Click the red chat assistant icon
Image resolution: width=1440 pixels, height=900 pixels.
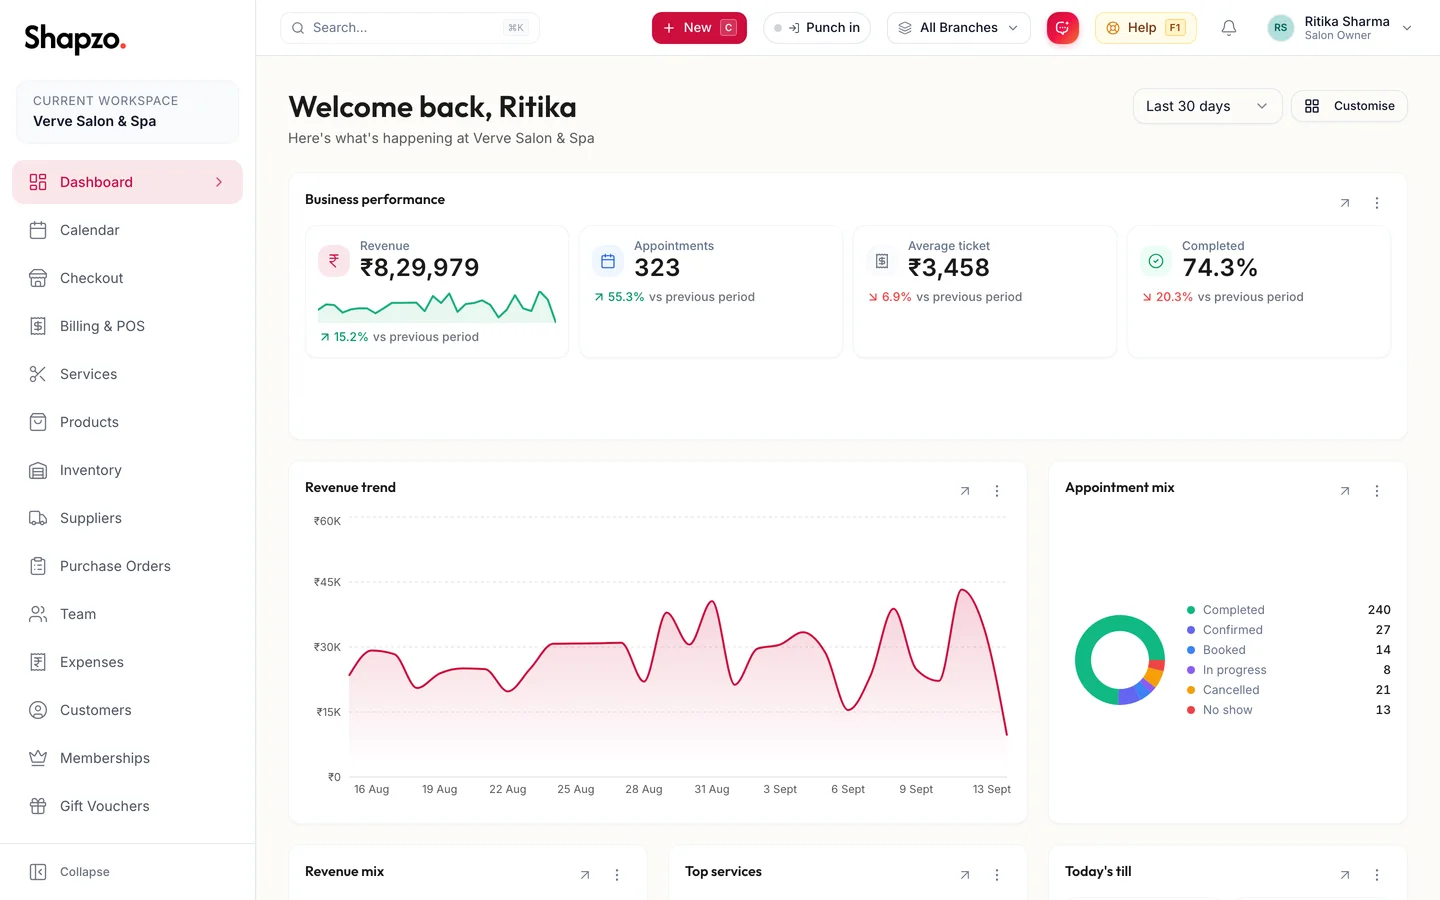click(1063, 28)
